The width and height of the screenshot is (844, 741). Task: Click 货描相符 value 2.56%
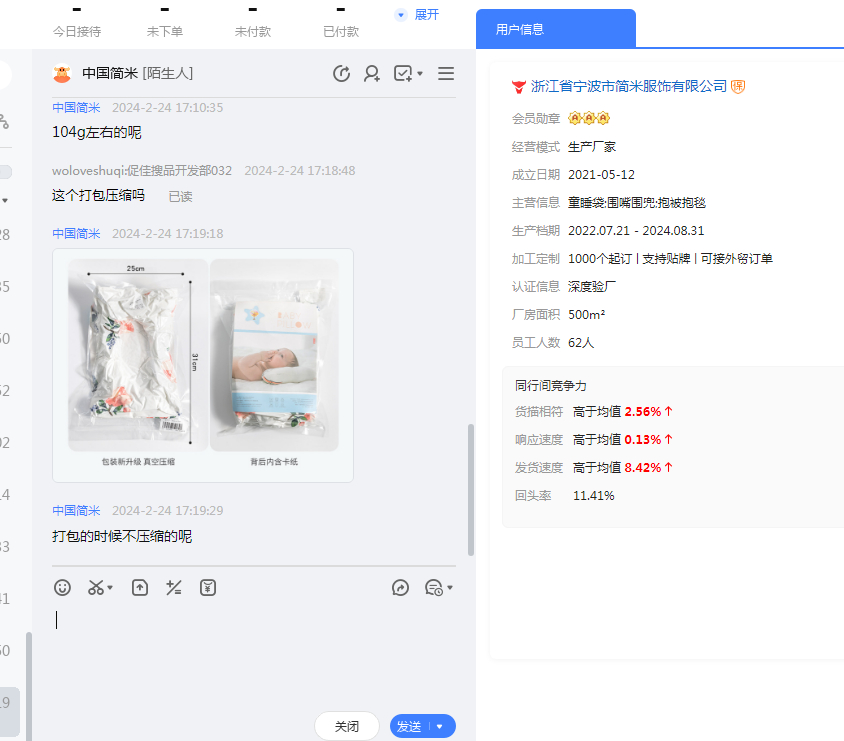click(643, 412)
